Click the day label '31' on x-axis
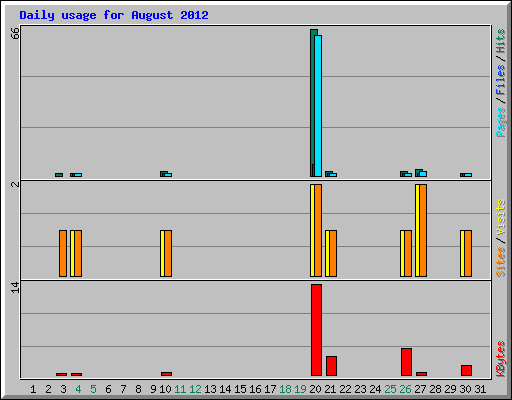The height and width of the screenshot is (400, 512). click(480, 389)
